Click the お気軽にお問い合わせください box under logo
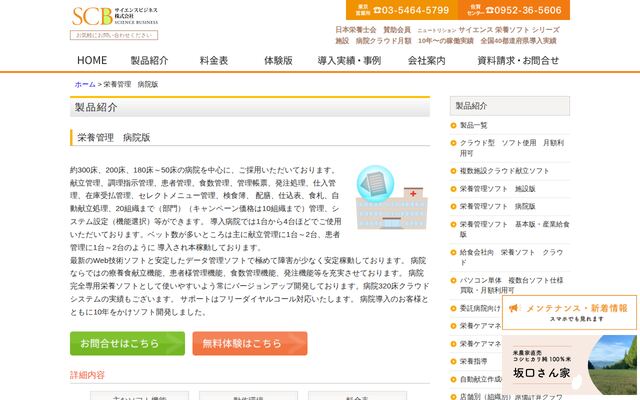Viewport: 640px width, 400px height. coord(114,35)
